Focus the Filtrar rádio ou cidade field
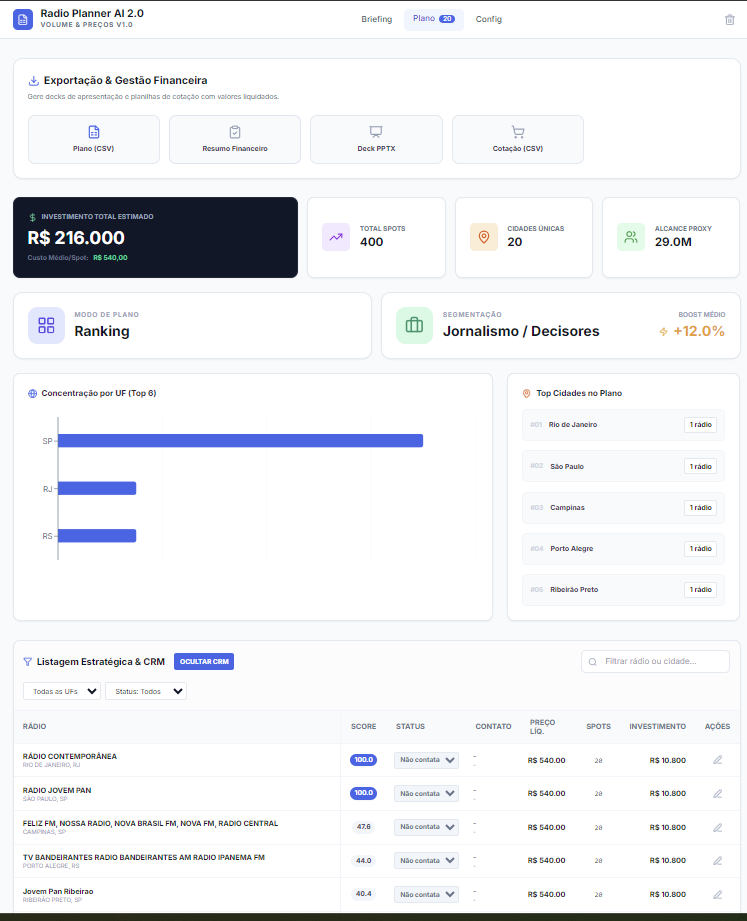This screenshot has width=747, height=921. pyautogui.click(x=655, y=661)
